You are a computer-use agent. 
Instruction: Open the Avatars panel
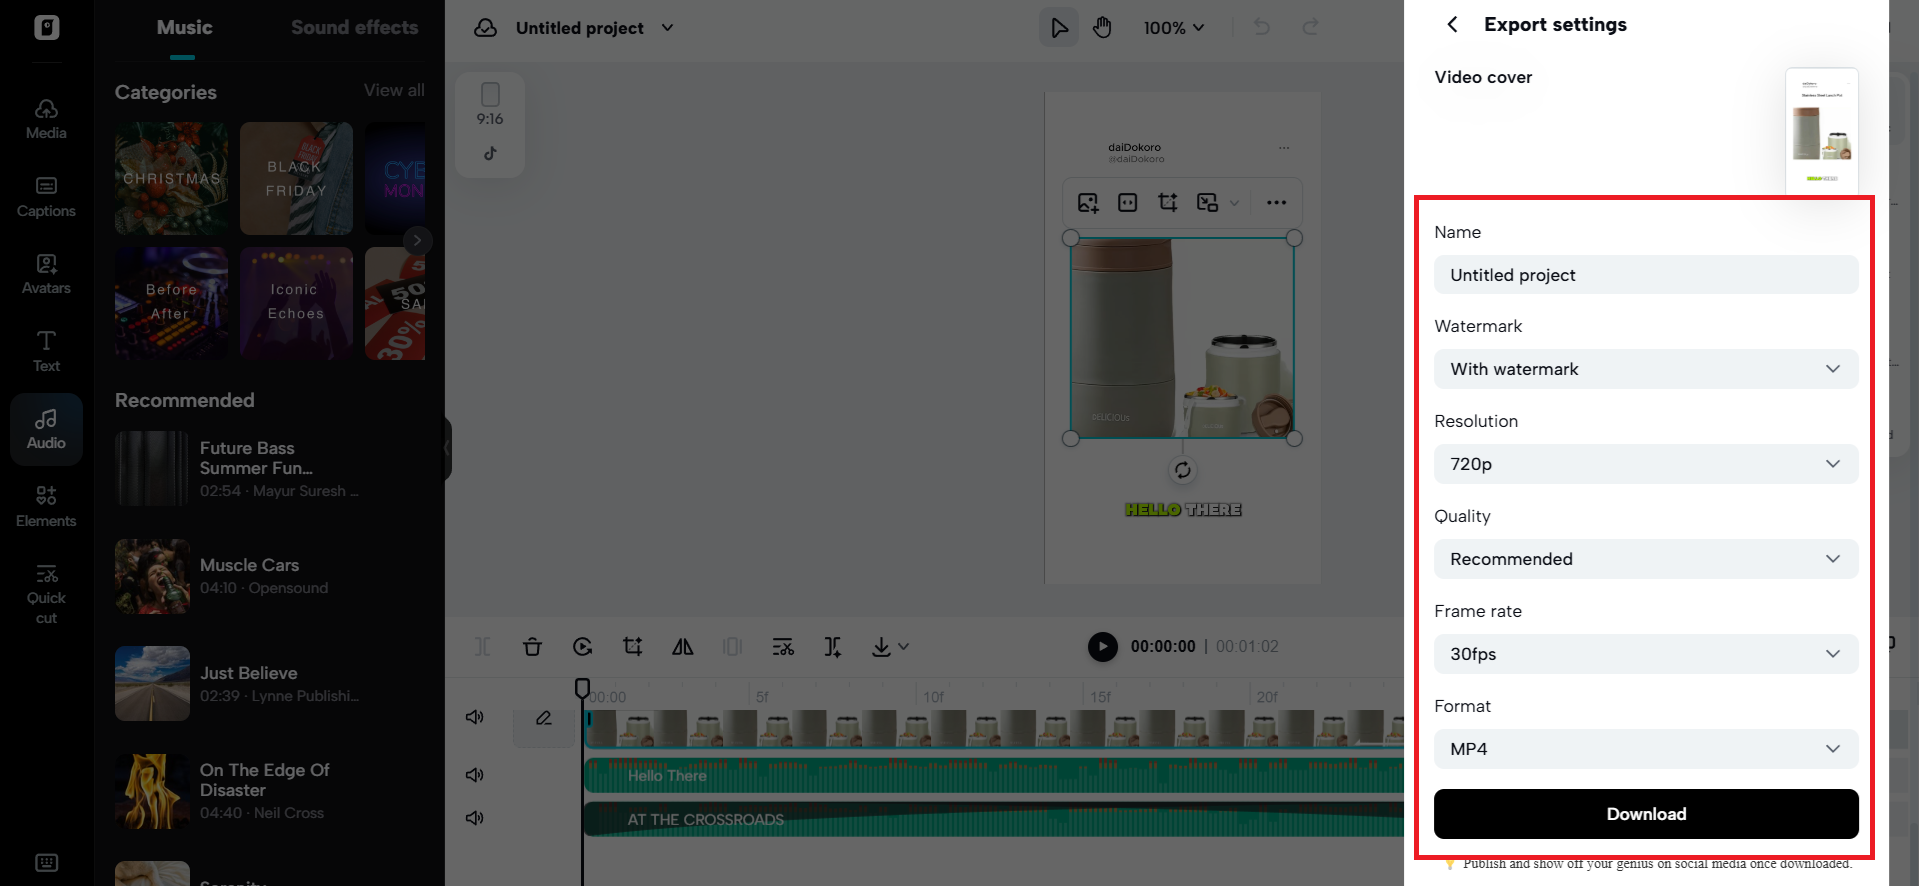pyautogui.click(x=46, y=274)
